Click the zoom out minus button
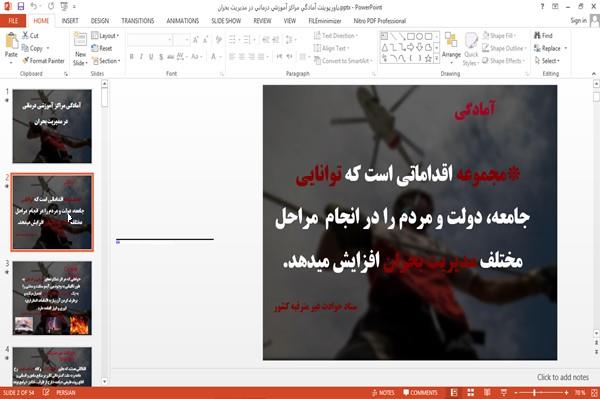Screen dimensions: 600x399 pos(516,392)
